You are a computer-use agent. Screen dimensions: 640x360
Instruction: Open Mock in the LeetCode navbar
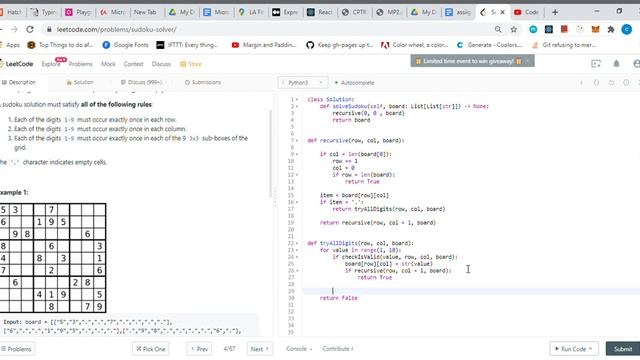[108, 64]
